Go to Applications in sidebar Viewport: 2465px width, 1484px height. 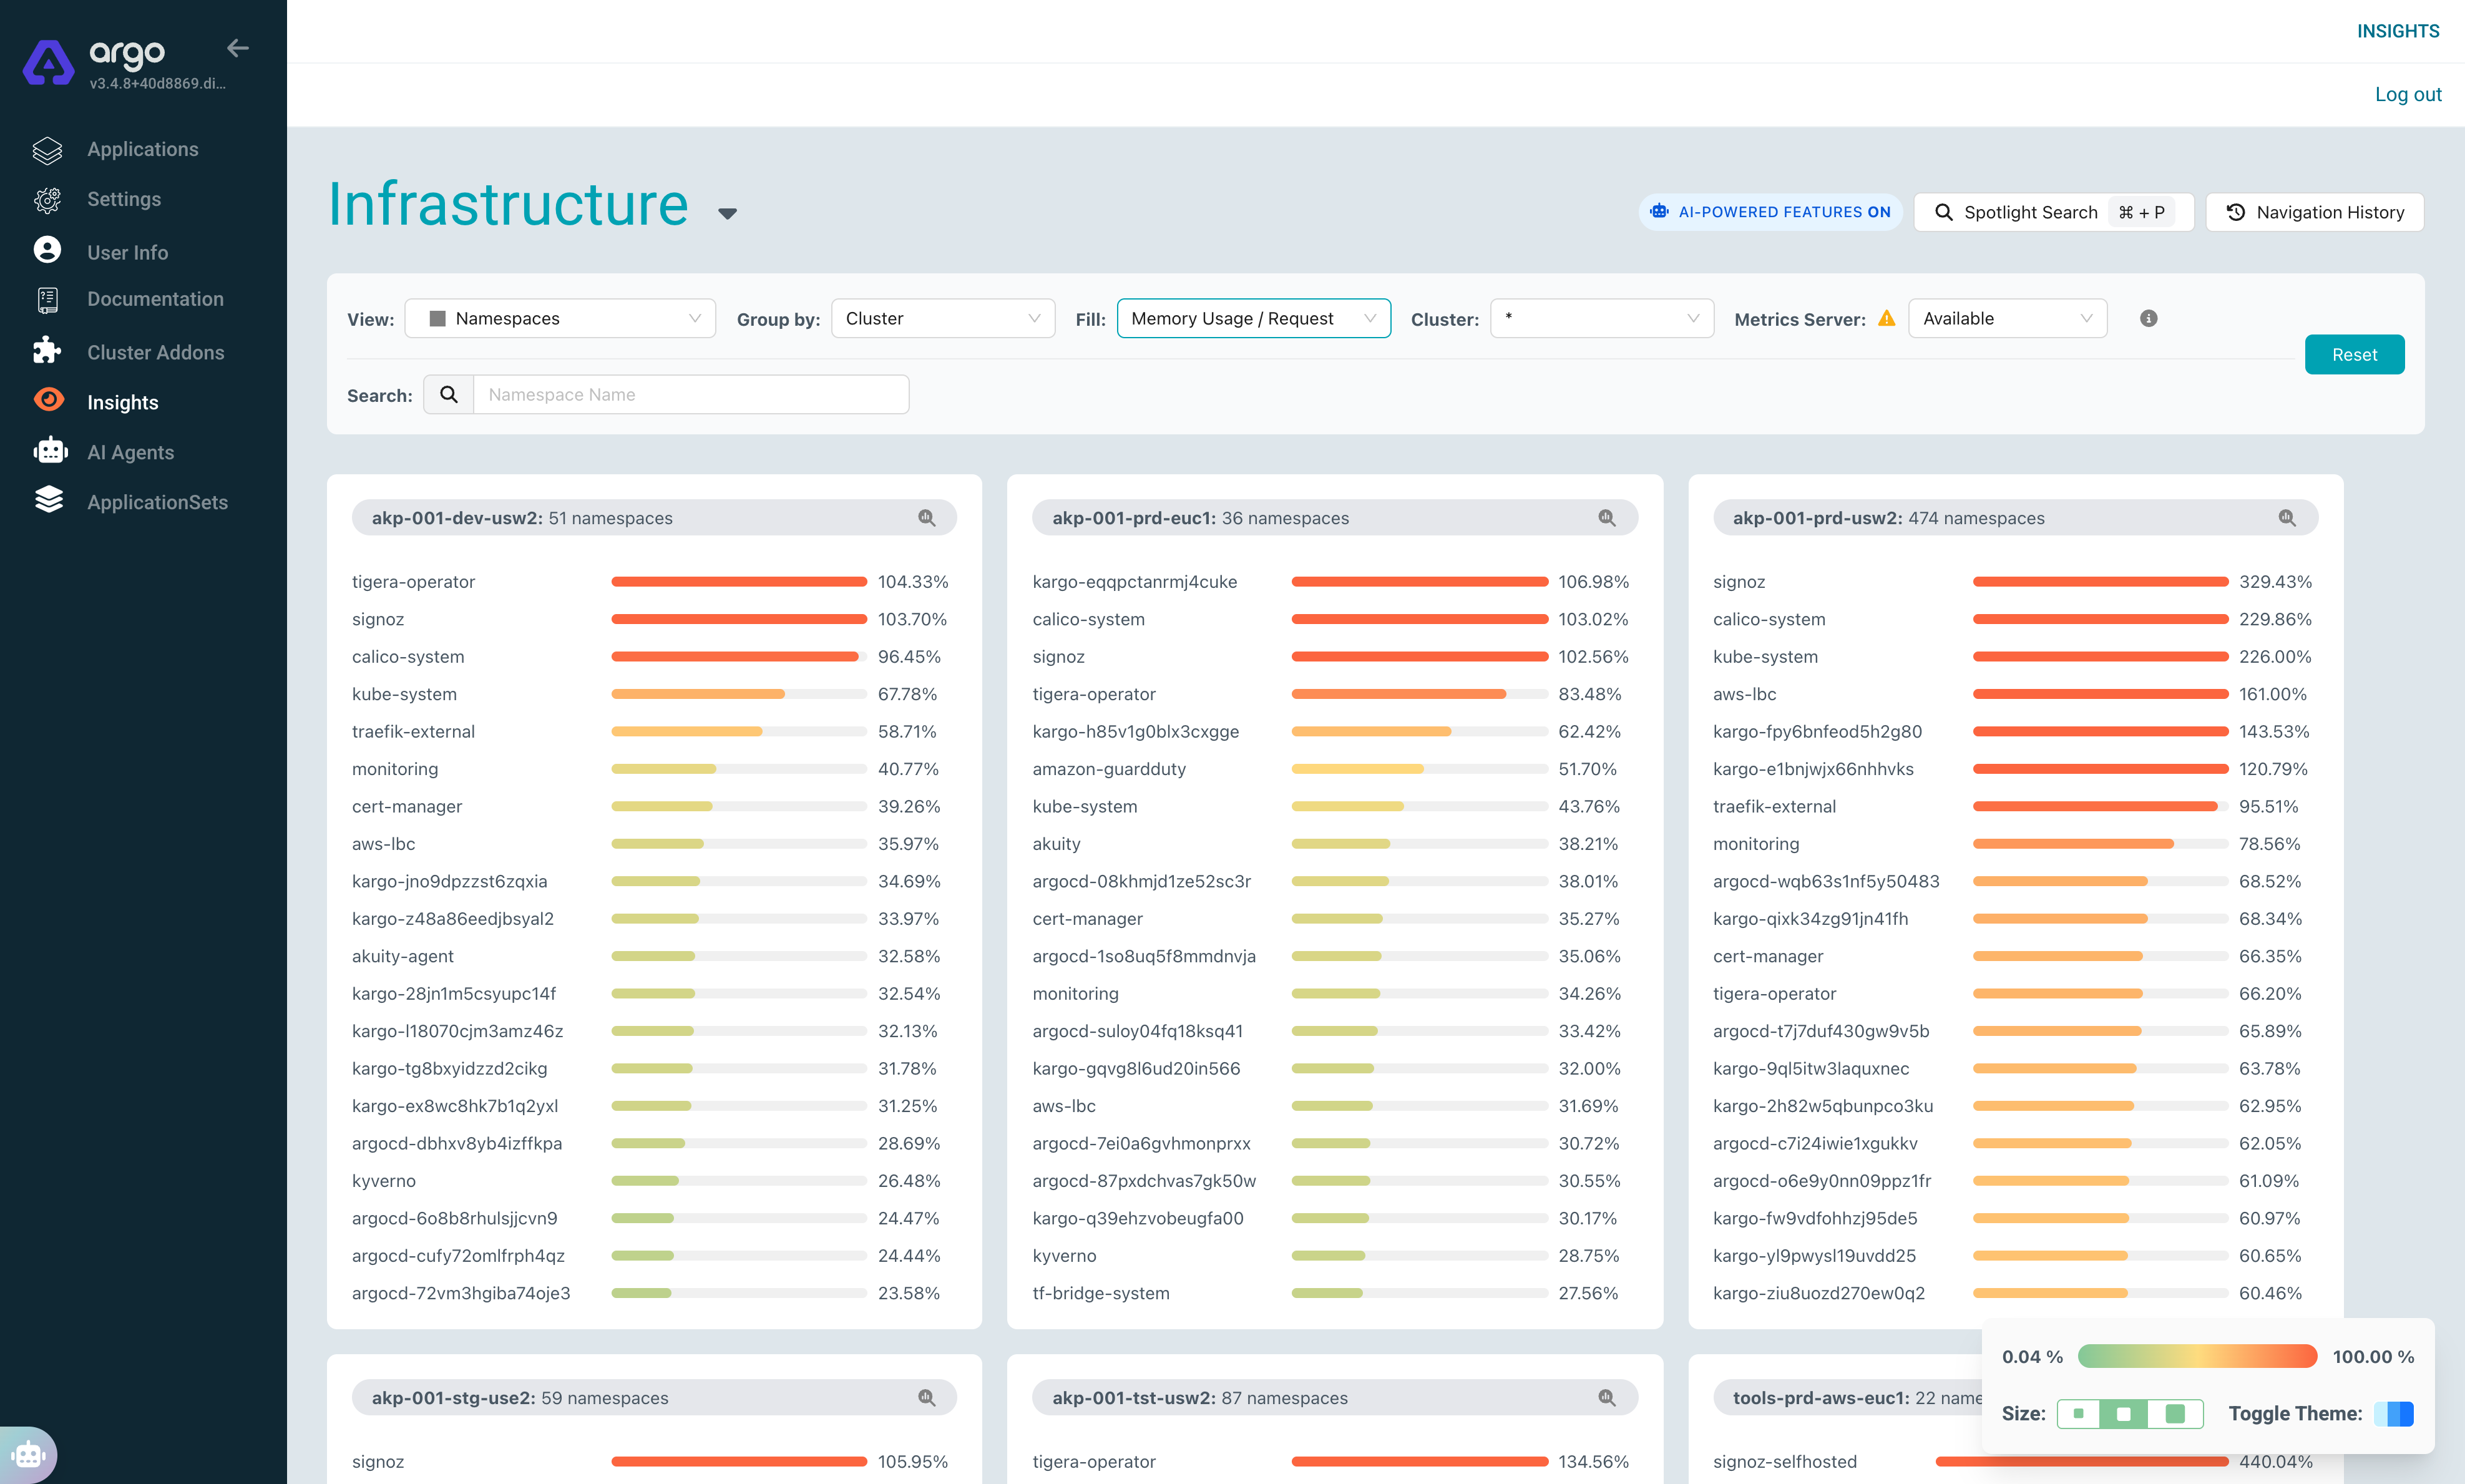pyautogui.click(x=143, y=150)
